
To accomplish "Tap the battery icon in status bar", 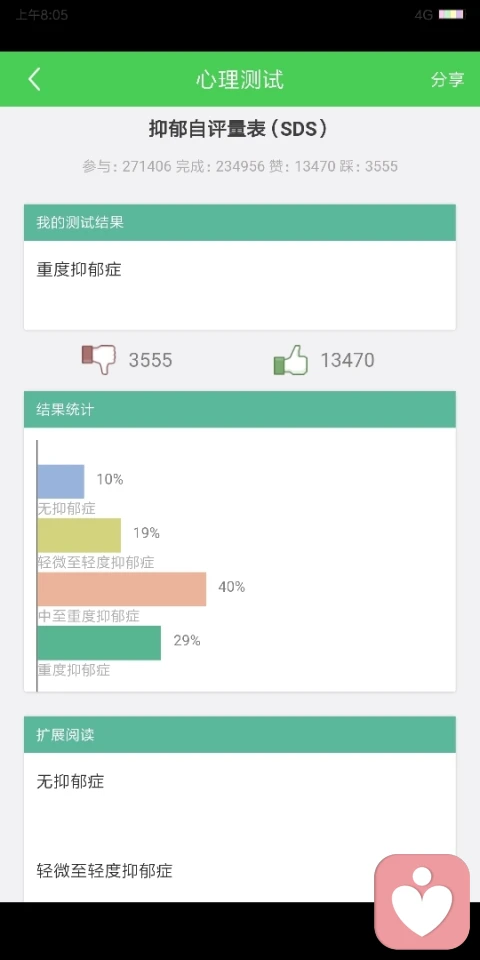I will click(x=451, y=15).
